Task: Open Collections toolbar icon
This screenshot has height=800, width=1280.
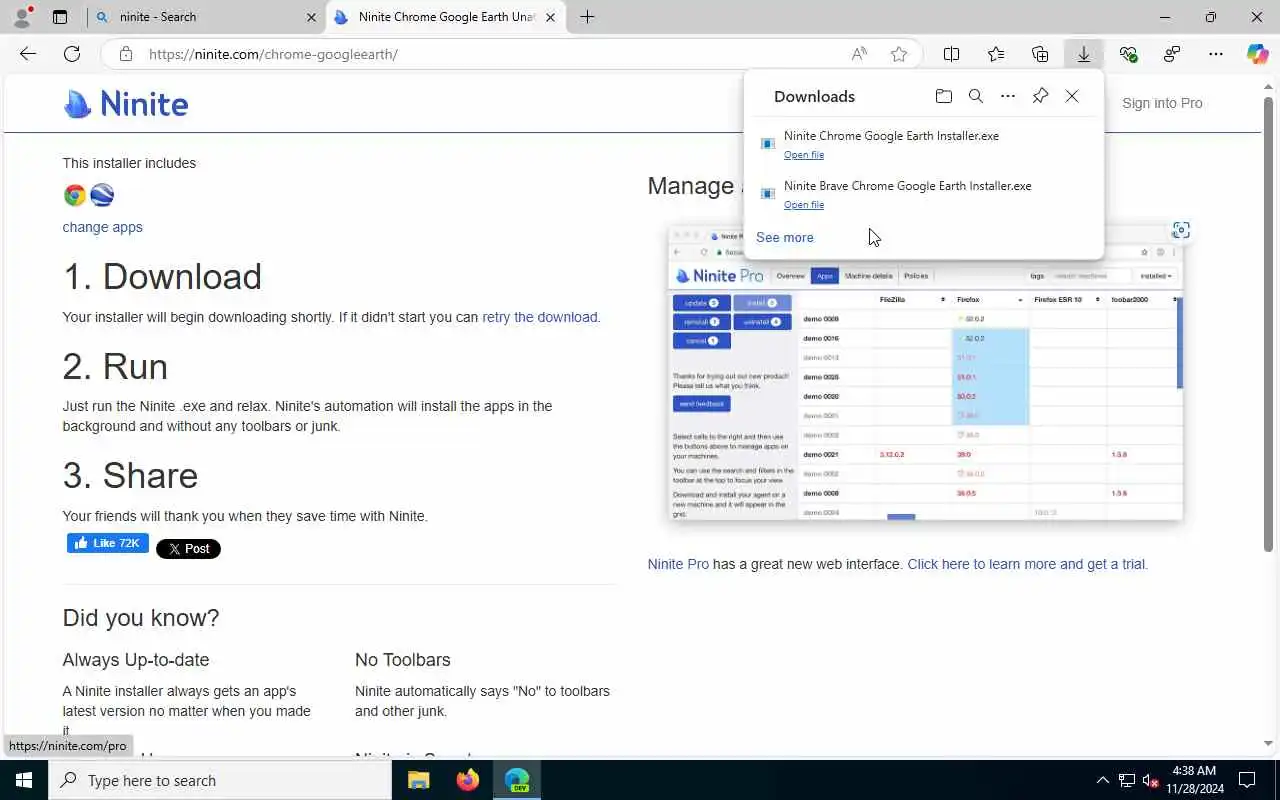Action: click(x=1040, y=54)
